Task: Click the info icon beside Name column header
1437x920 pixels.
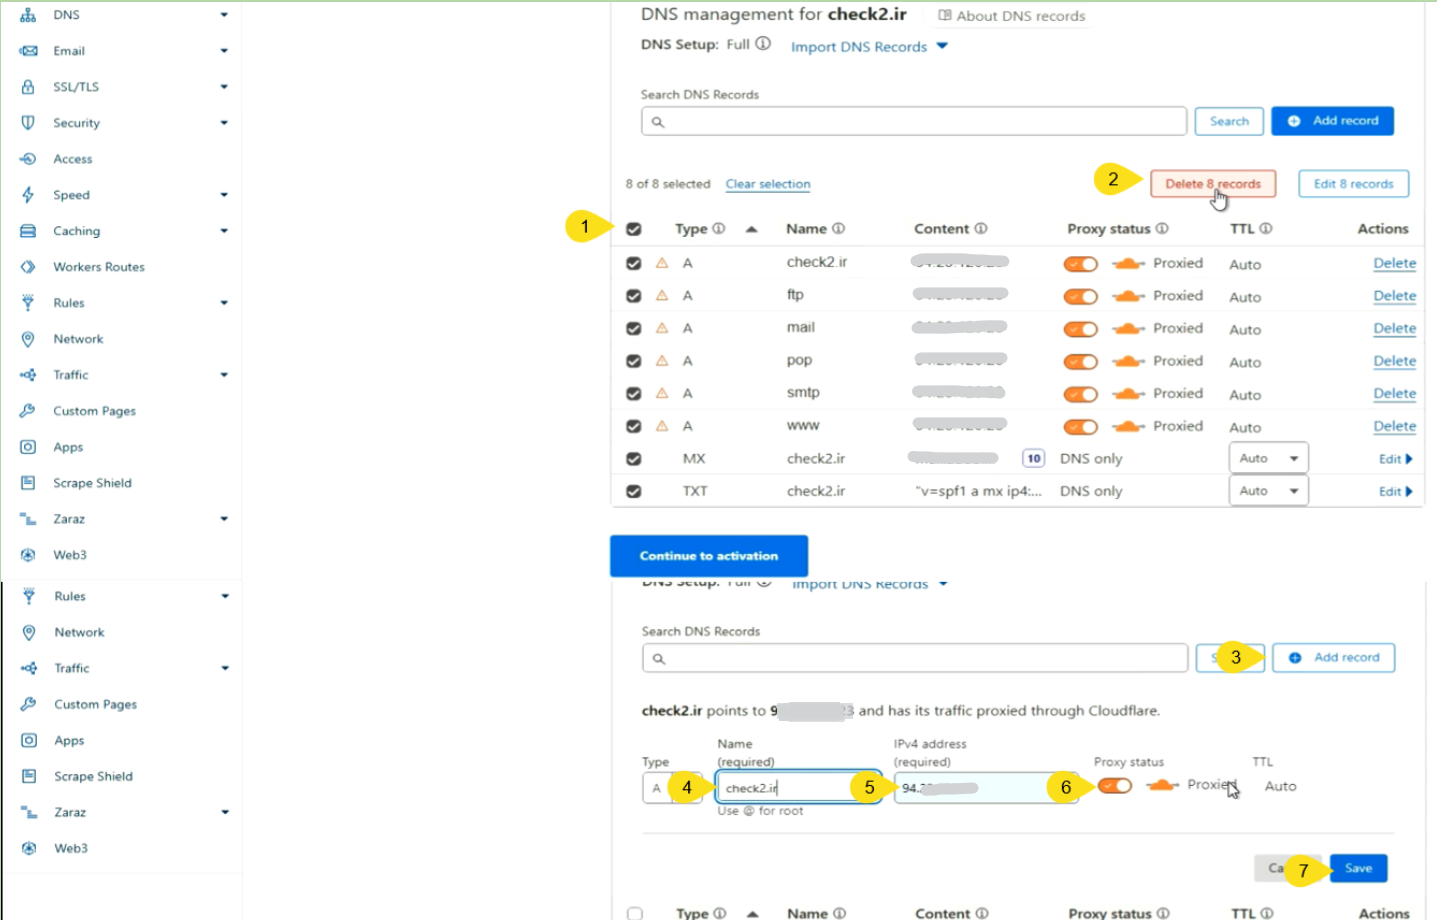Action: tap(839, 228)
